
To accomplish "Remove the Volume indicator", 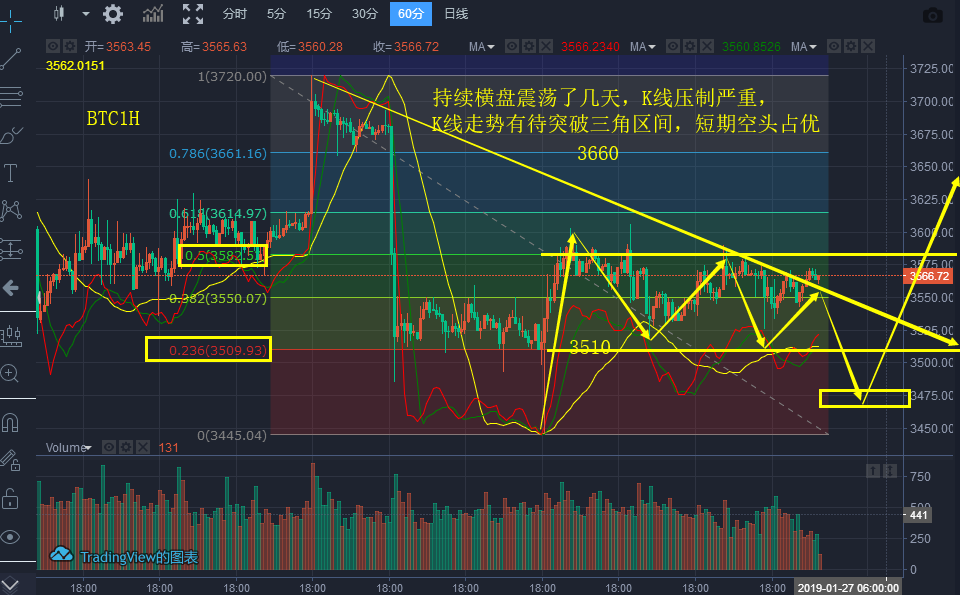I will pyautogui.click(x=143, y=447).
